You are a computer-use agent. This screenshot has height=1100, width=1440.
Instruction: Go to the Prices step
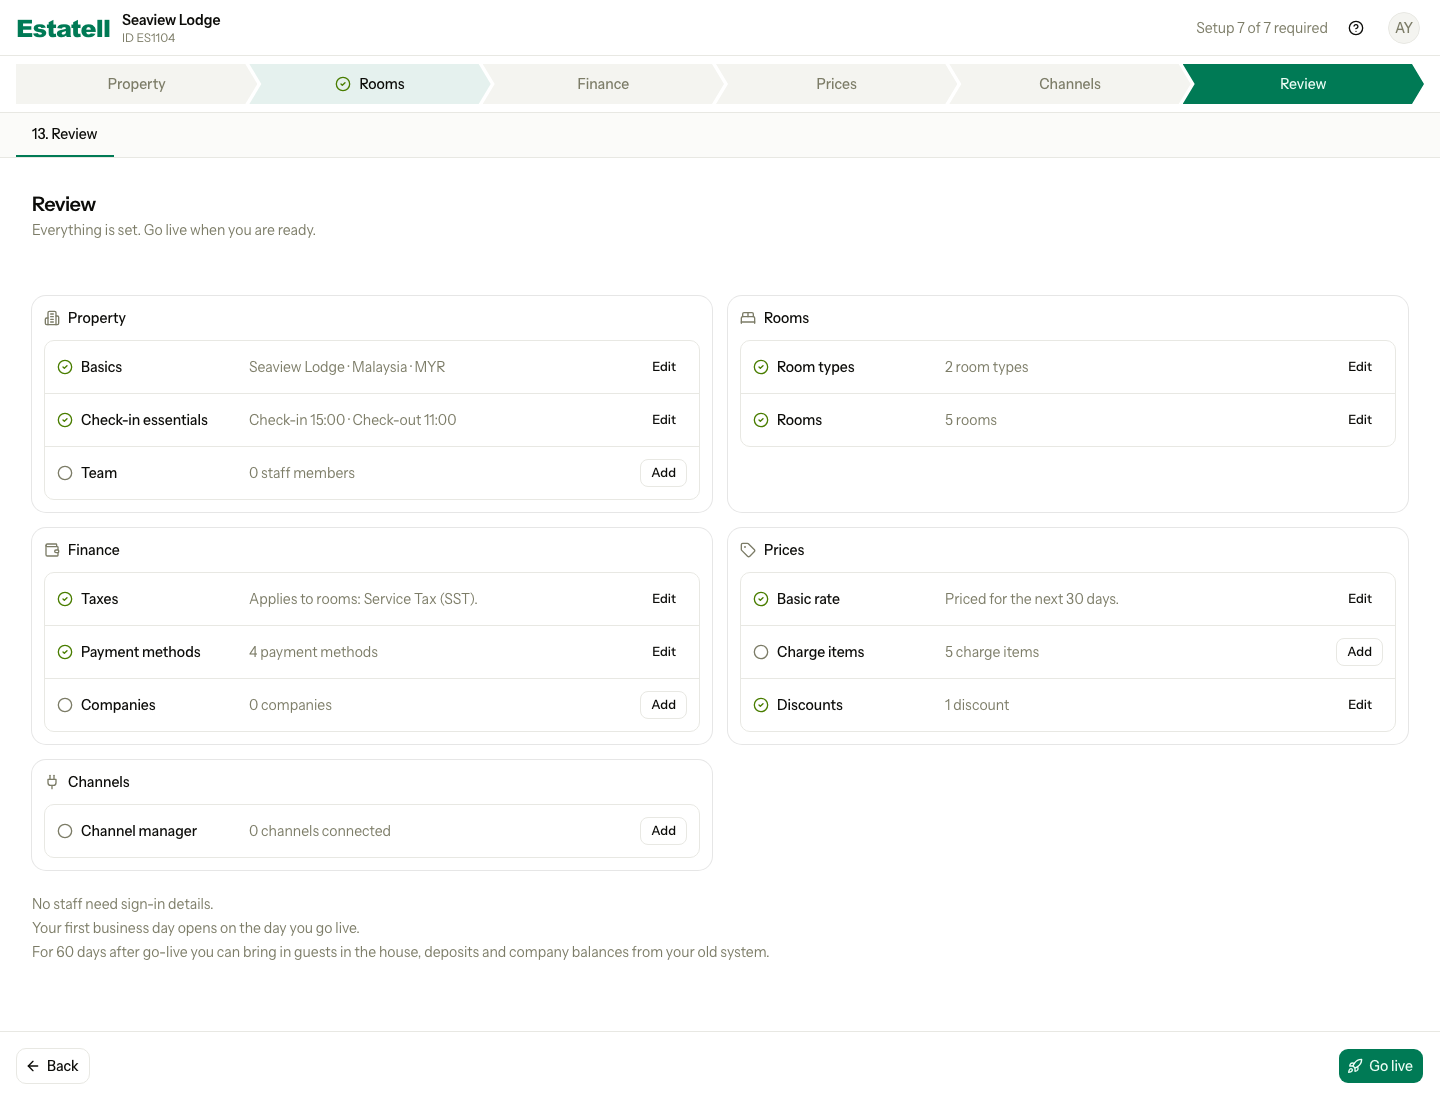(x=836, y=84)
